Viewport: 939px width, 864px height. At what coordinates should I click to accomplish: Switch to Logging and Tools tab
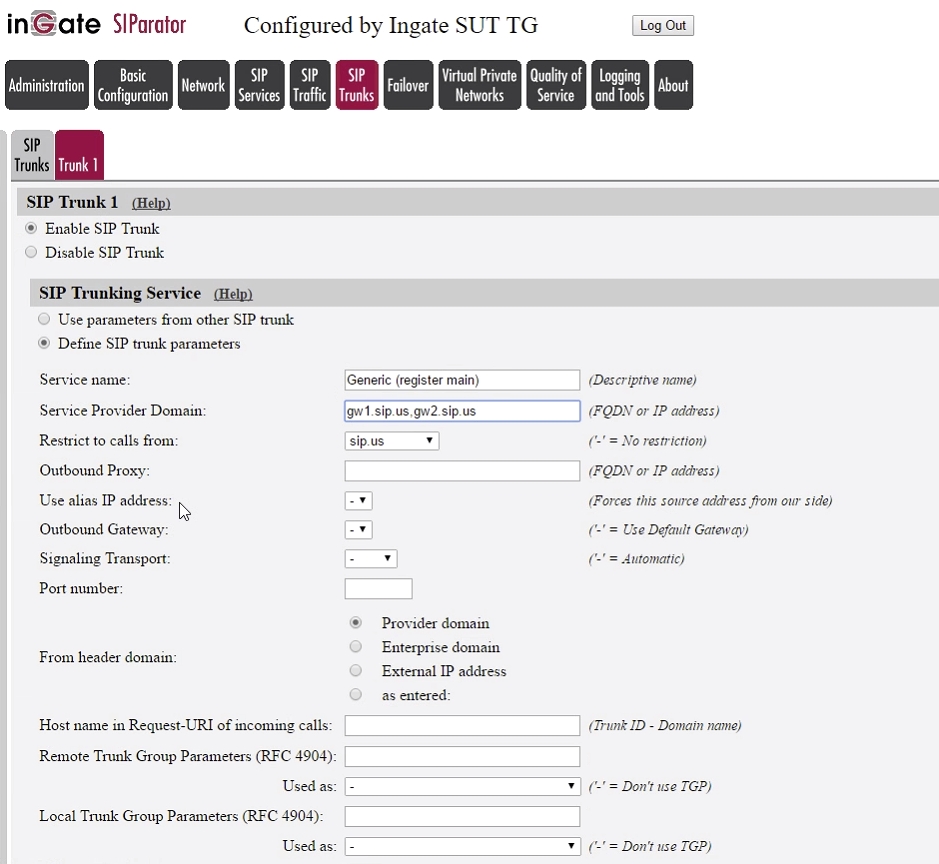point(620,85)
